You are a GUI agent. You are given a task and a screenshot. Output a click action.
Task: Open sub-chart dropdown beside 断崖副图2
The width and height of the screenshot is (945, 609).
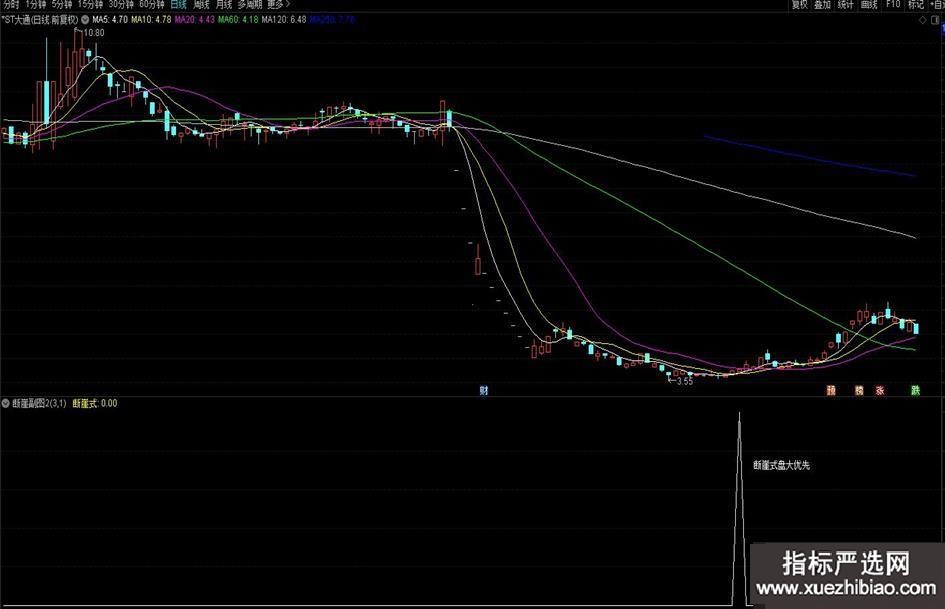tap(5, 403)
